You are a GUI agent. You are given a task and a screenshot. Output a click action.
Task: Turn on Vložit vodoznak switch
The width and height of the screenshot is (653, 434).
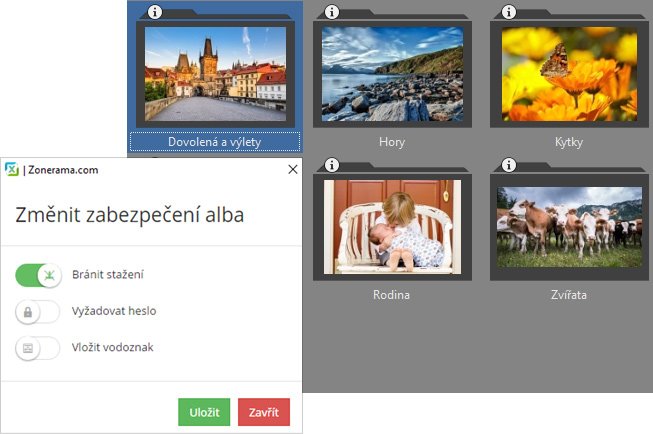[x=38, y=348]
